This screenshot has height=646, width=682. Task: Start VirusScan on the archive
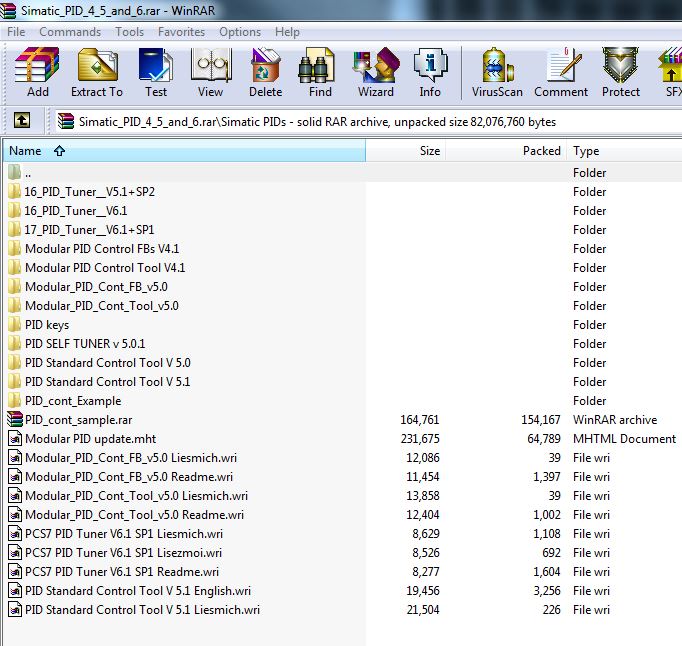click(497, 72)
